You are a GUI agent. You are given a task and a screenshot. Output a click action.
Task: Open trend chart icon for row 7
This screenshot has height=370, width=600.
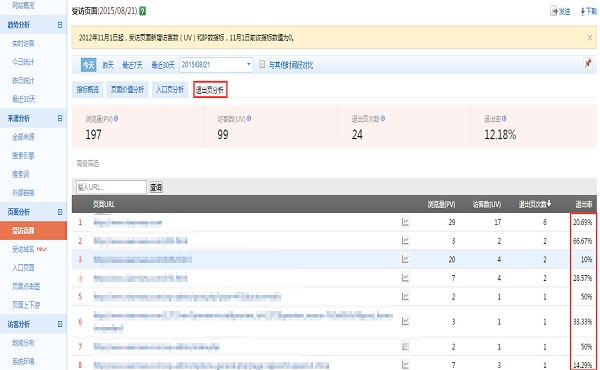tap(405, 347)
